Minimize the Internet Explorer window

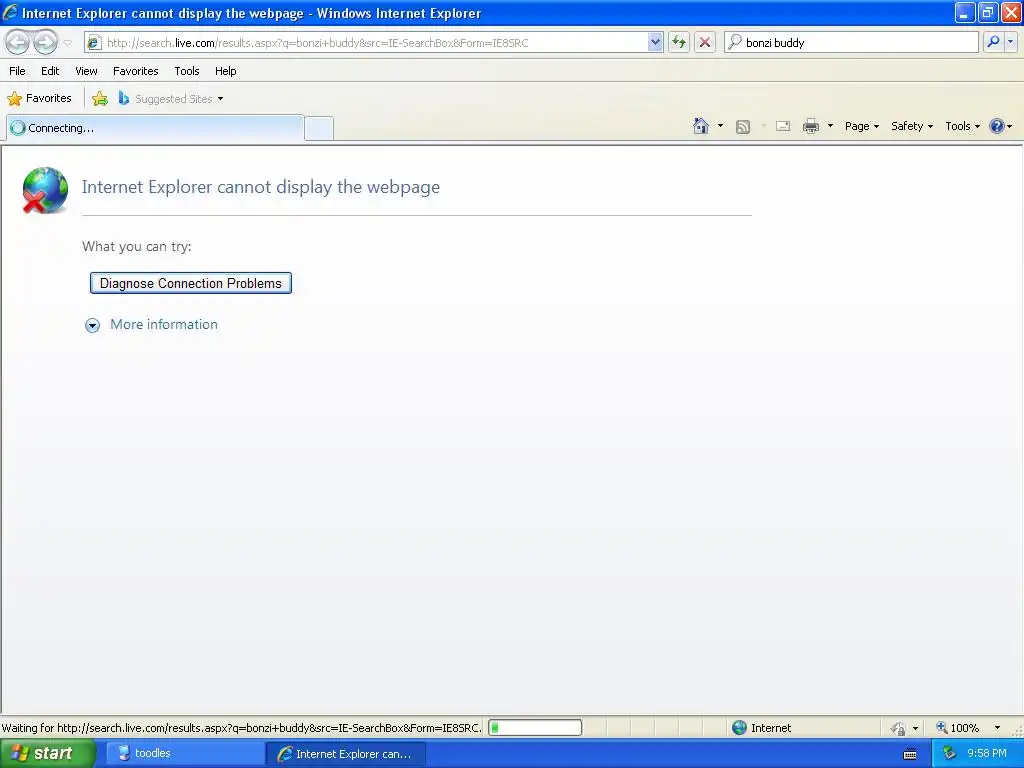965,12
